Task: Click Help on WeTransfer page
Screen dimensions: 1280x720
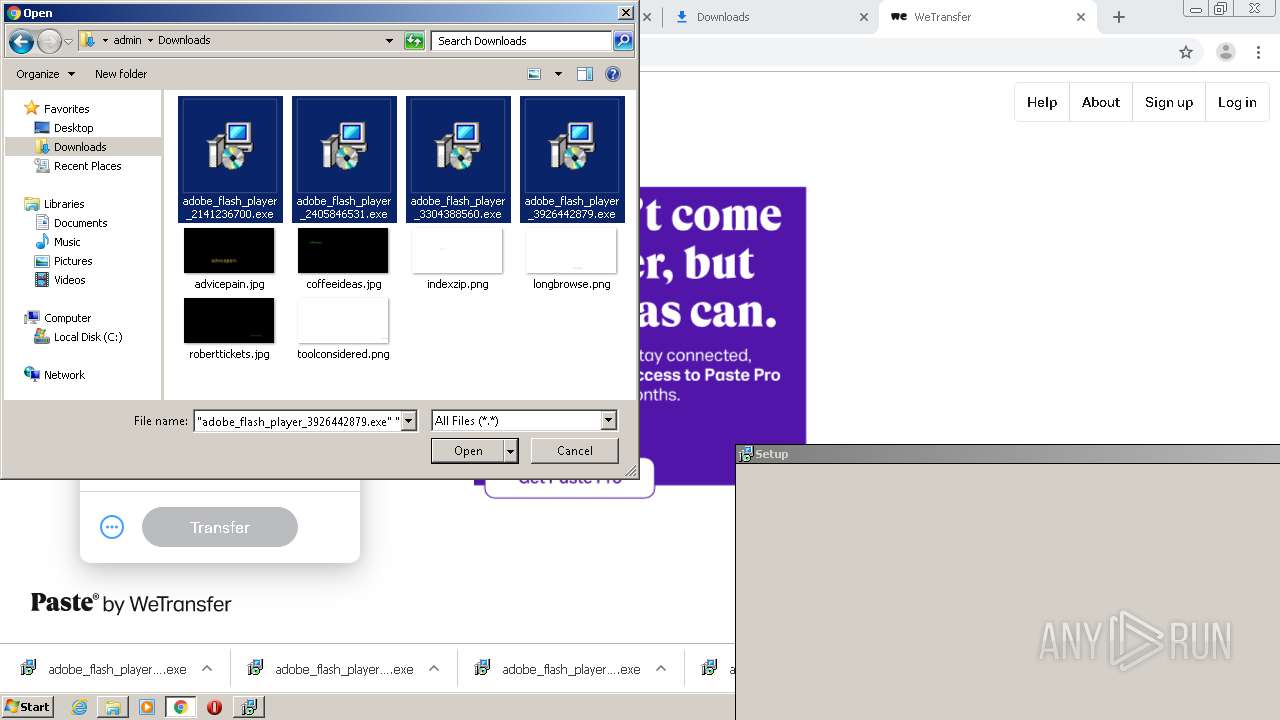Action: [x=1042, y=102]
